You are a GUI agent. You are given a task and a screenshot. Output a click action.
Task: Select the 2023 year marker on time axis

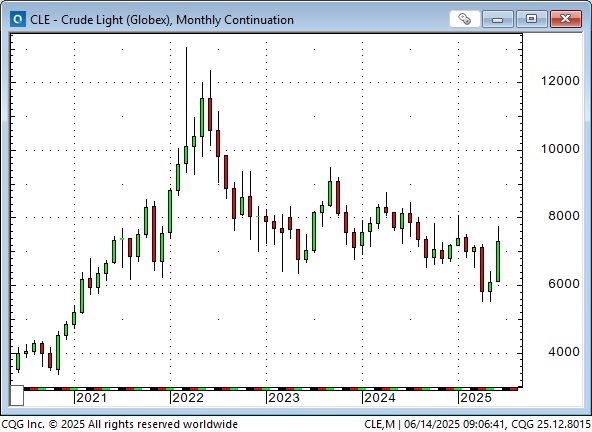[x=284, y=398]
